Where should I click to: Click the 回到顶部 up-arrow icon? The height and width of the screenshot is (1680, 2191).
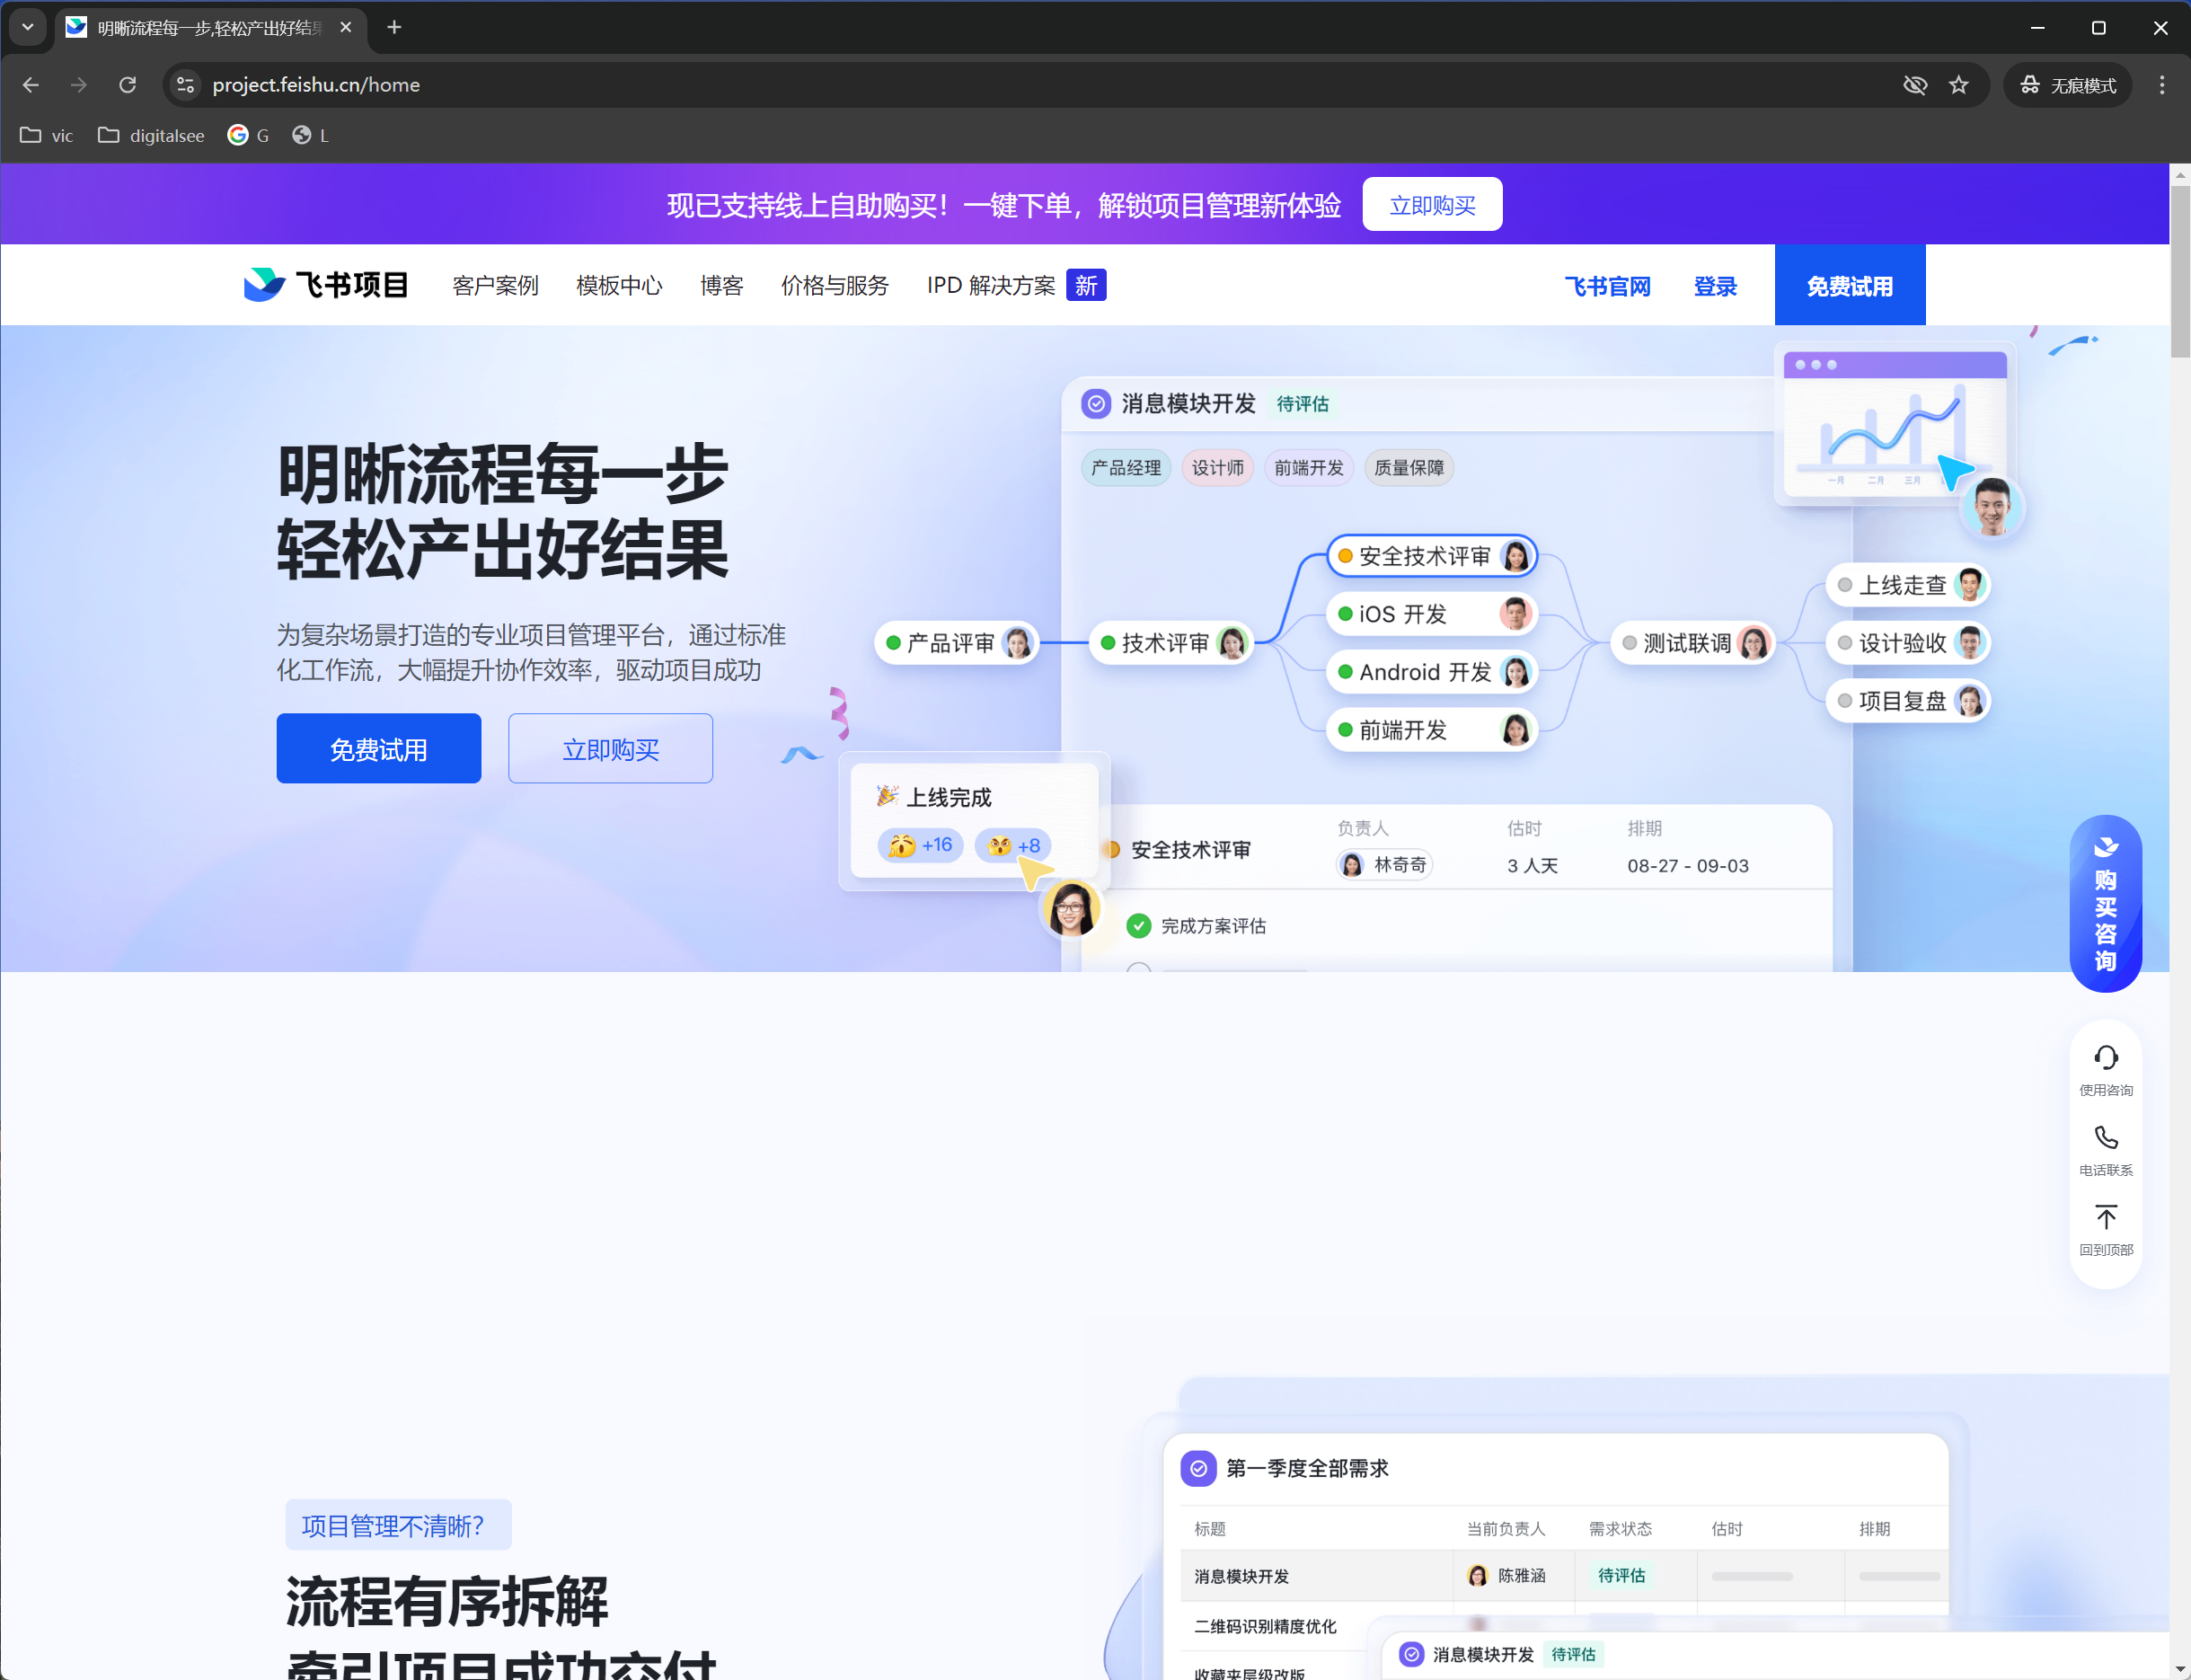click(2105, 1218)
